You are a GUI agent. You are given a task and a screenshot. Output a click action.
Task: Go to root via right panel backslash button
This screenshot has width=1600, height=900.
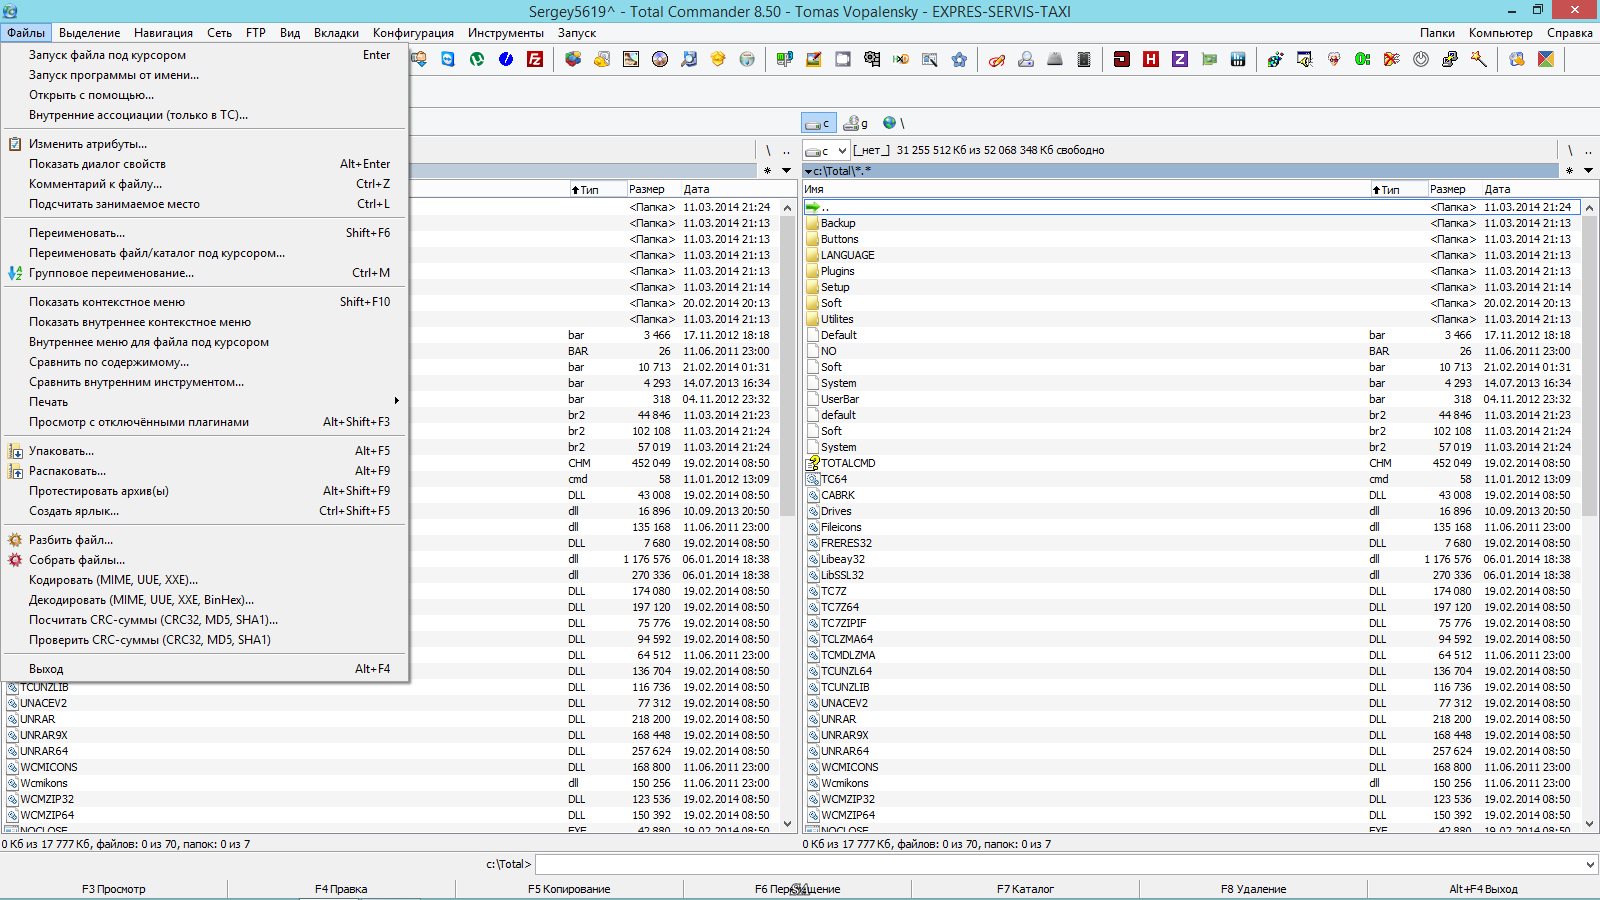click(1569, 150)
